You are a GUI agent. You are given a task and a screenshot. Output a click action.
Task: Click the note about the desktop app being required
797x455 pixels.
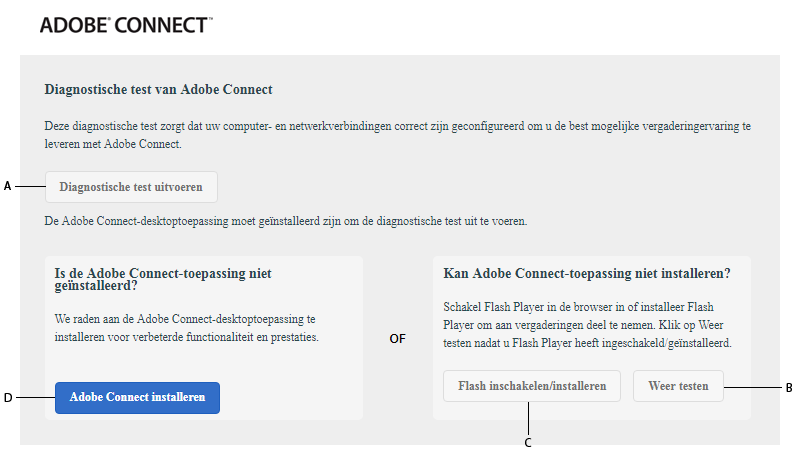pyautogui.click(x=285, y=220)
